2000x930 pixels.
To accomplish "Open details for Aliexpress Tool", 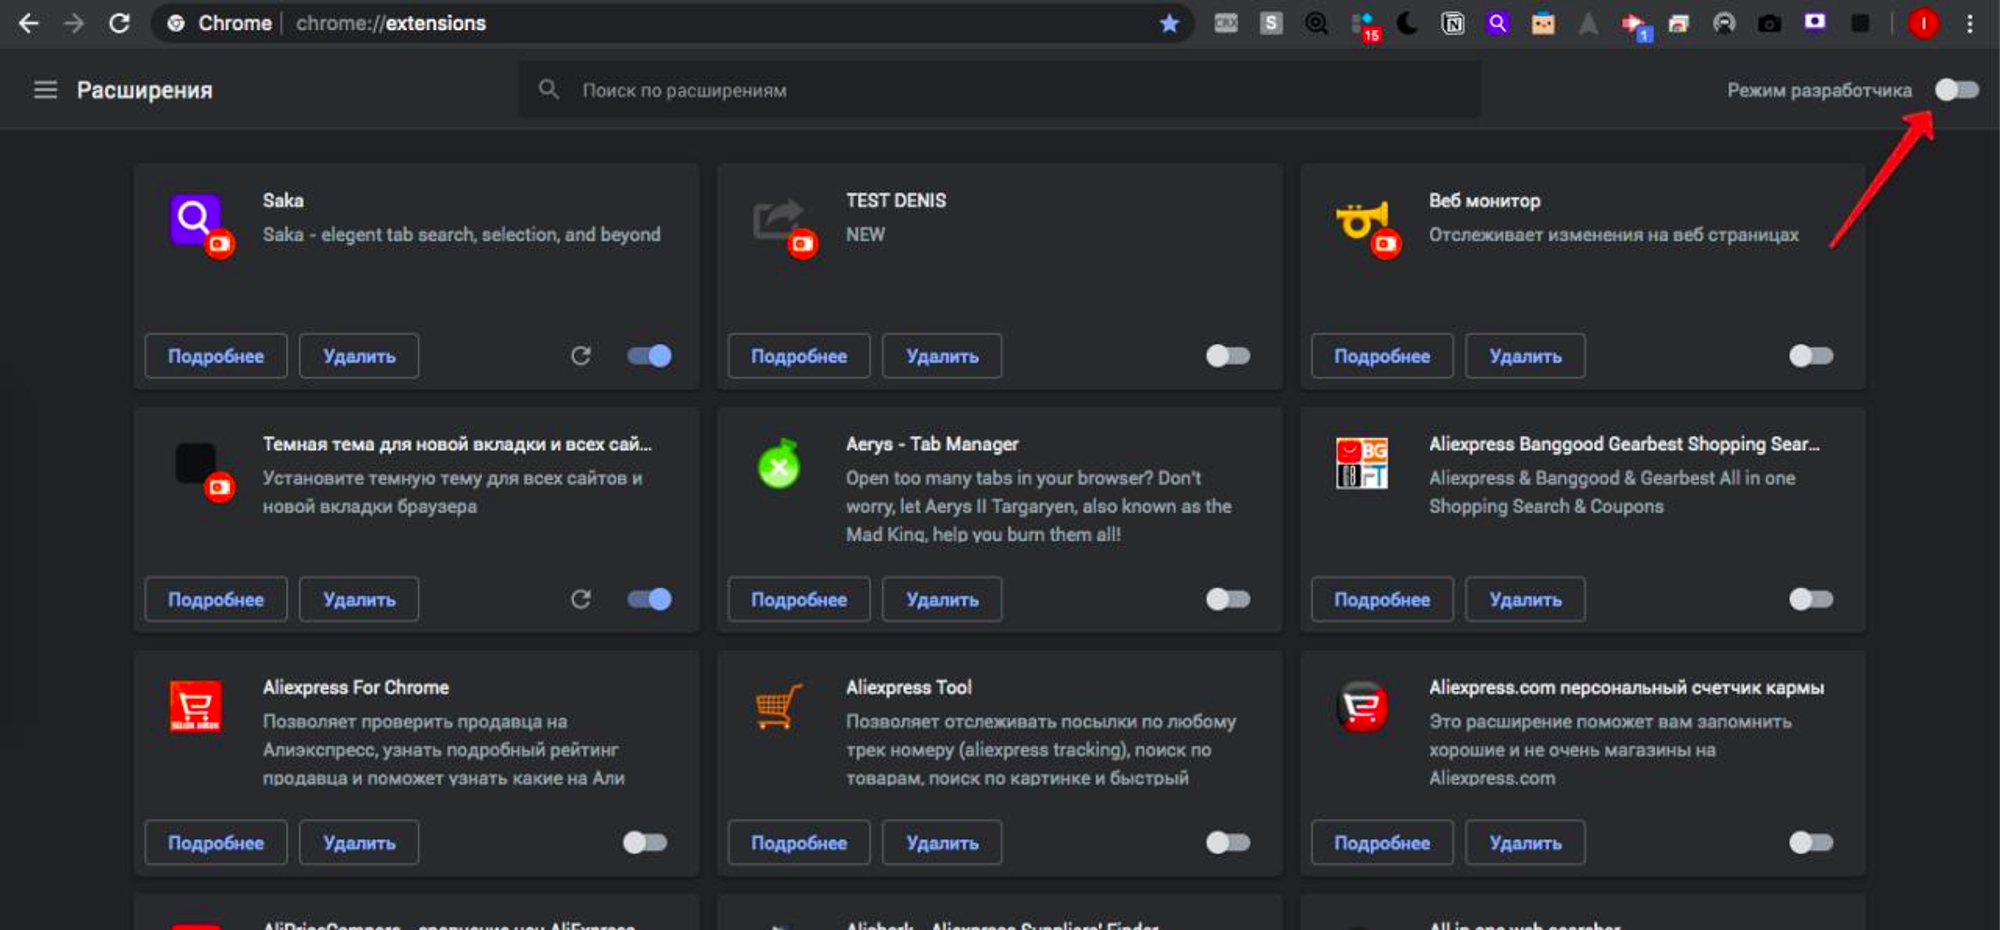I will pos(798,843).
